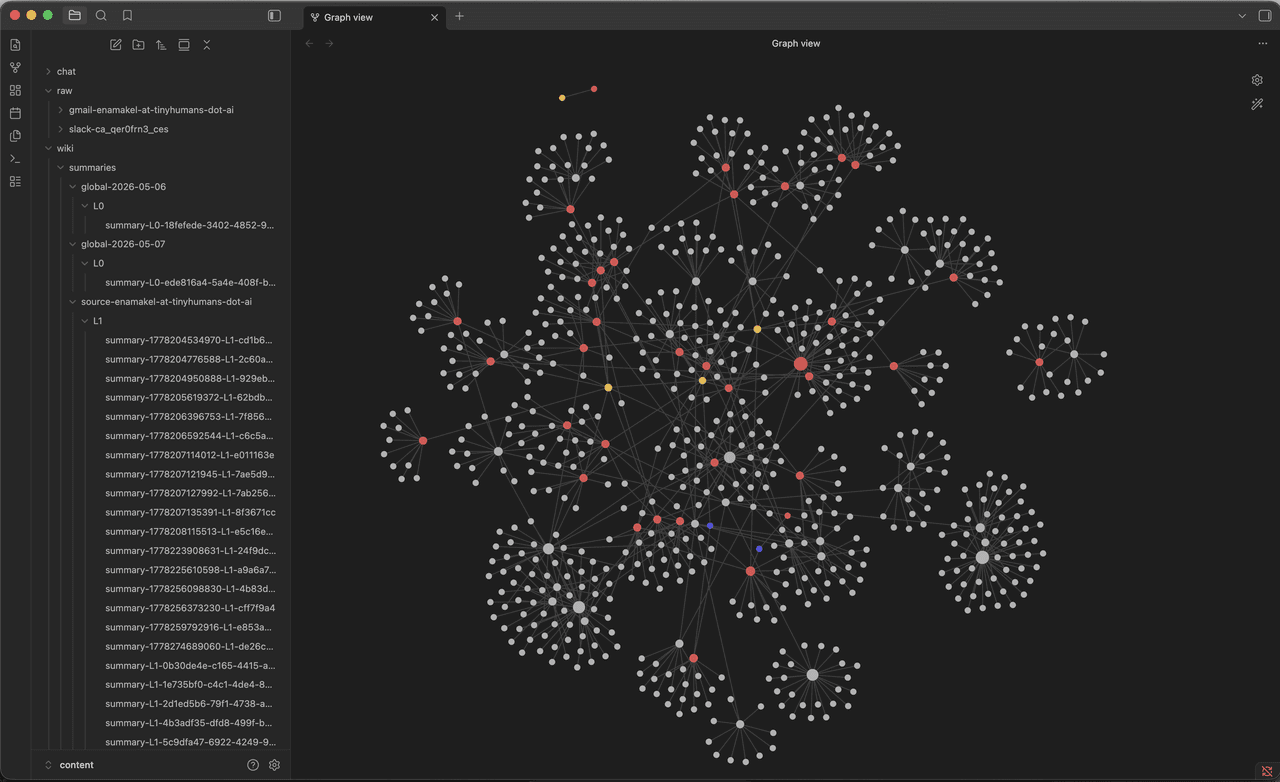This screenshot has height=782, width=1280.
Task: Click the largest red node in graph center
Action: (x=800, y=364)
